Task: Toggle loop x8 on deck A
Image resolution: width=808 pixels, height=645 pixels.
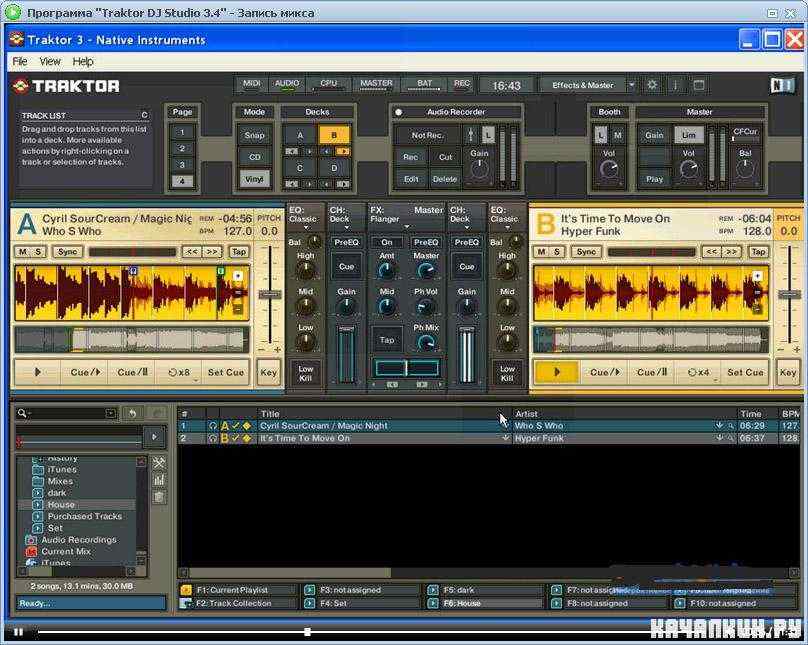Action: 179,372
